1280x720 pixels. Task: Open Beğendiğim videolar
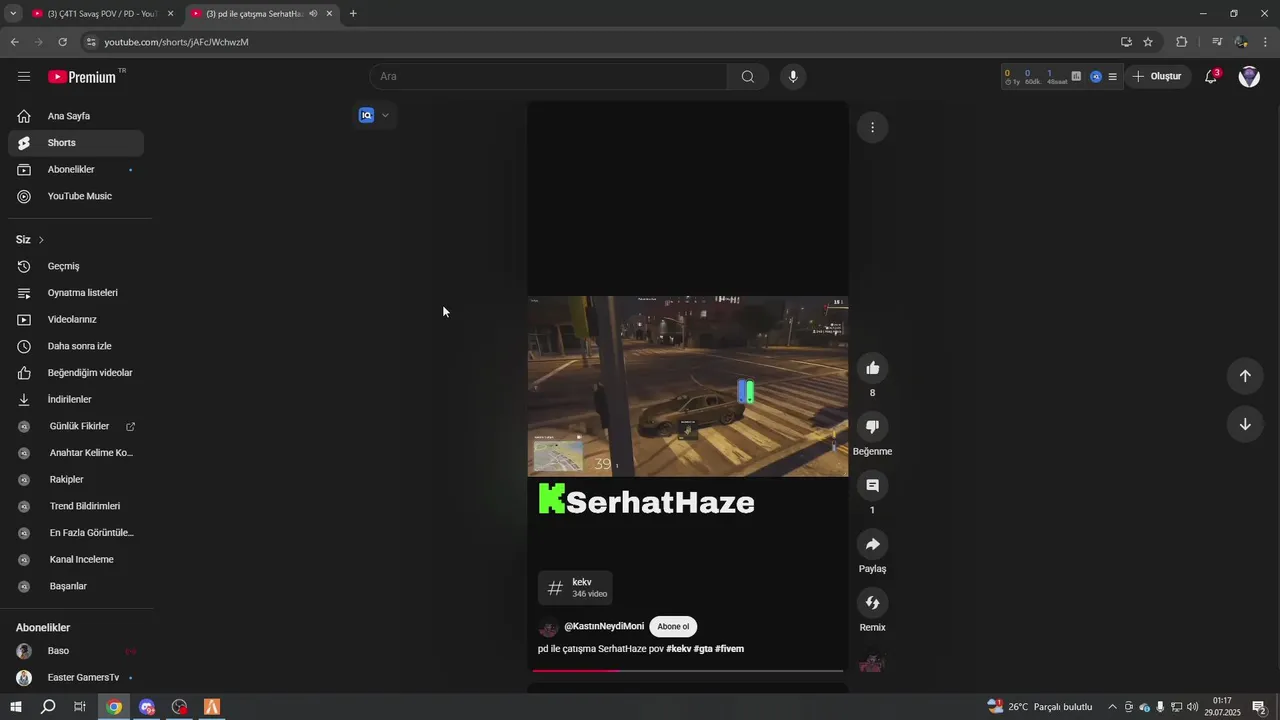pyautogui.click(x=76, y=373)
